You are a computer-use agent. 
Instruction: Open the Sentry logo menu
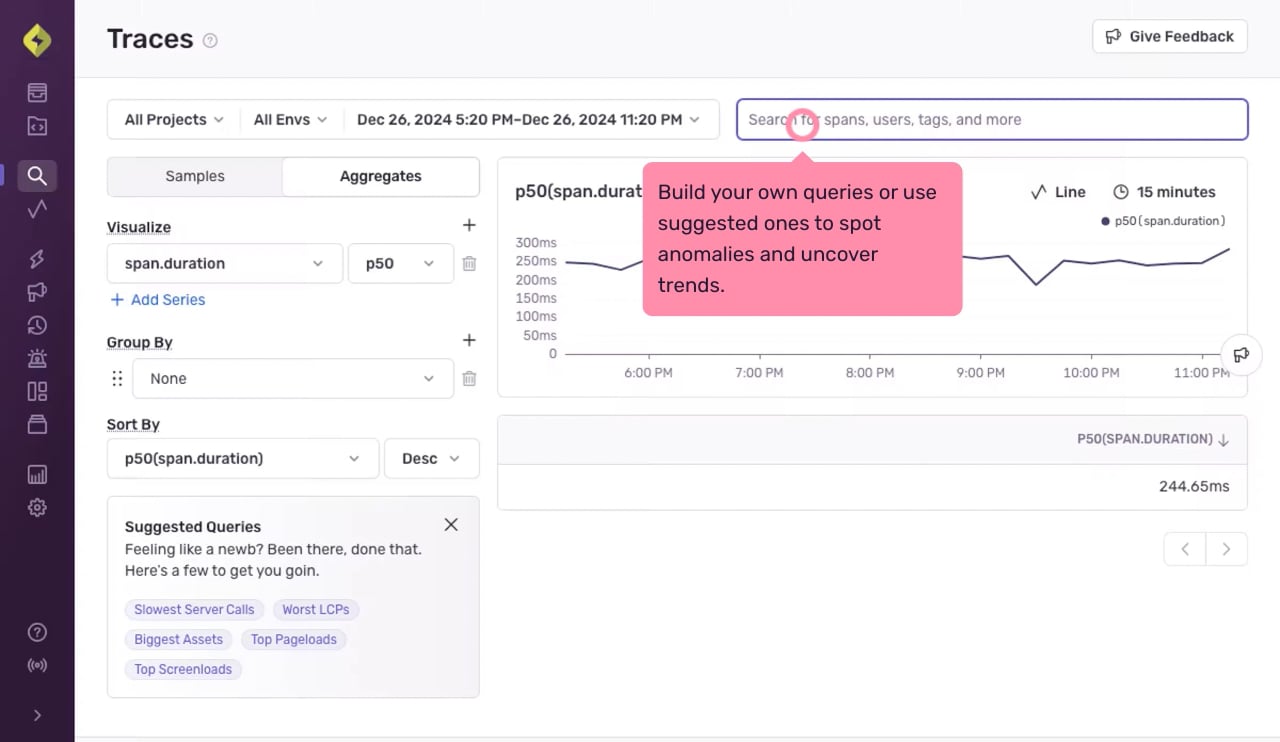pos(37,40)
